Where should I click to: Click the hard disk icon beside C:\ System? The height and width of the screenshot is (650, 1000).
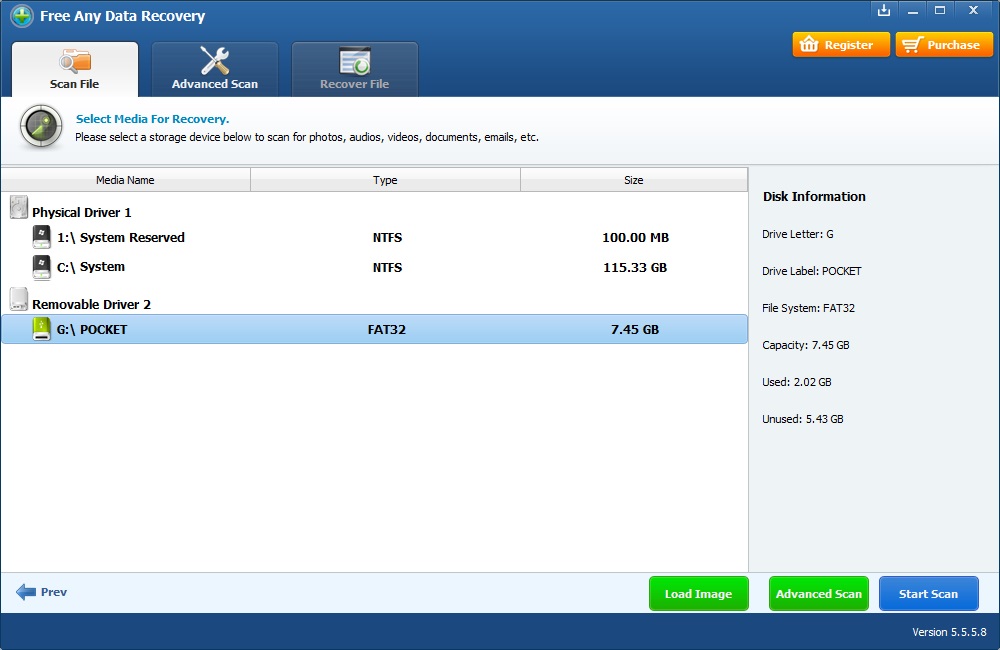point(41,267)
